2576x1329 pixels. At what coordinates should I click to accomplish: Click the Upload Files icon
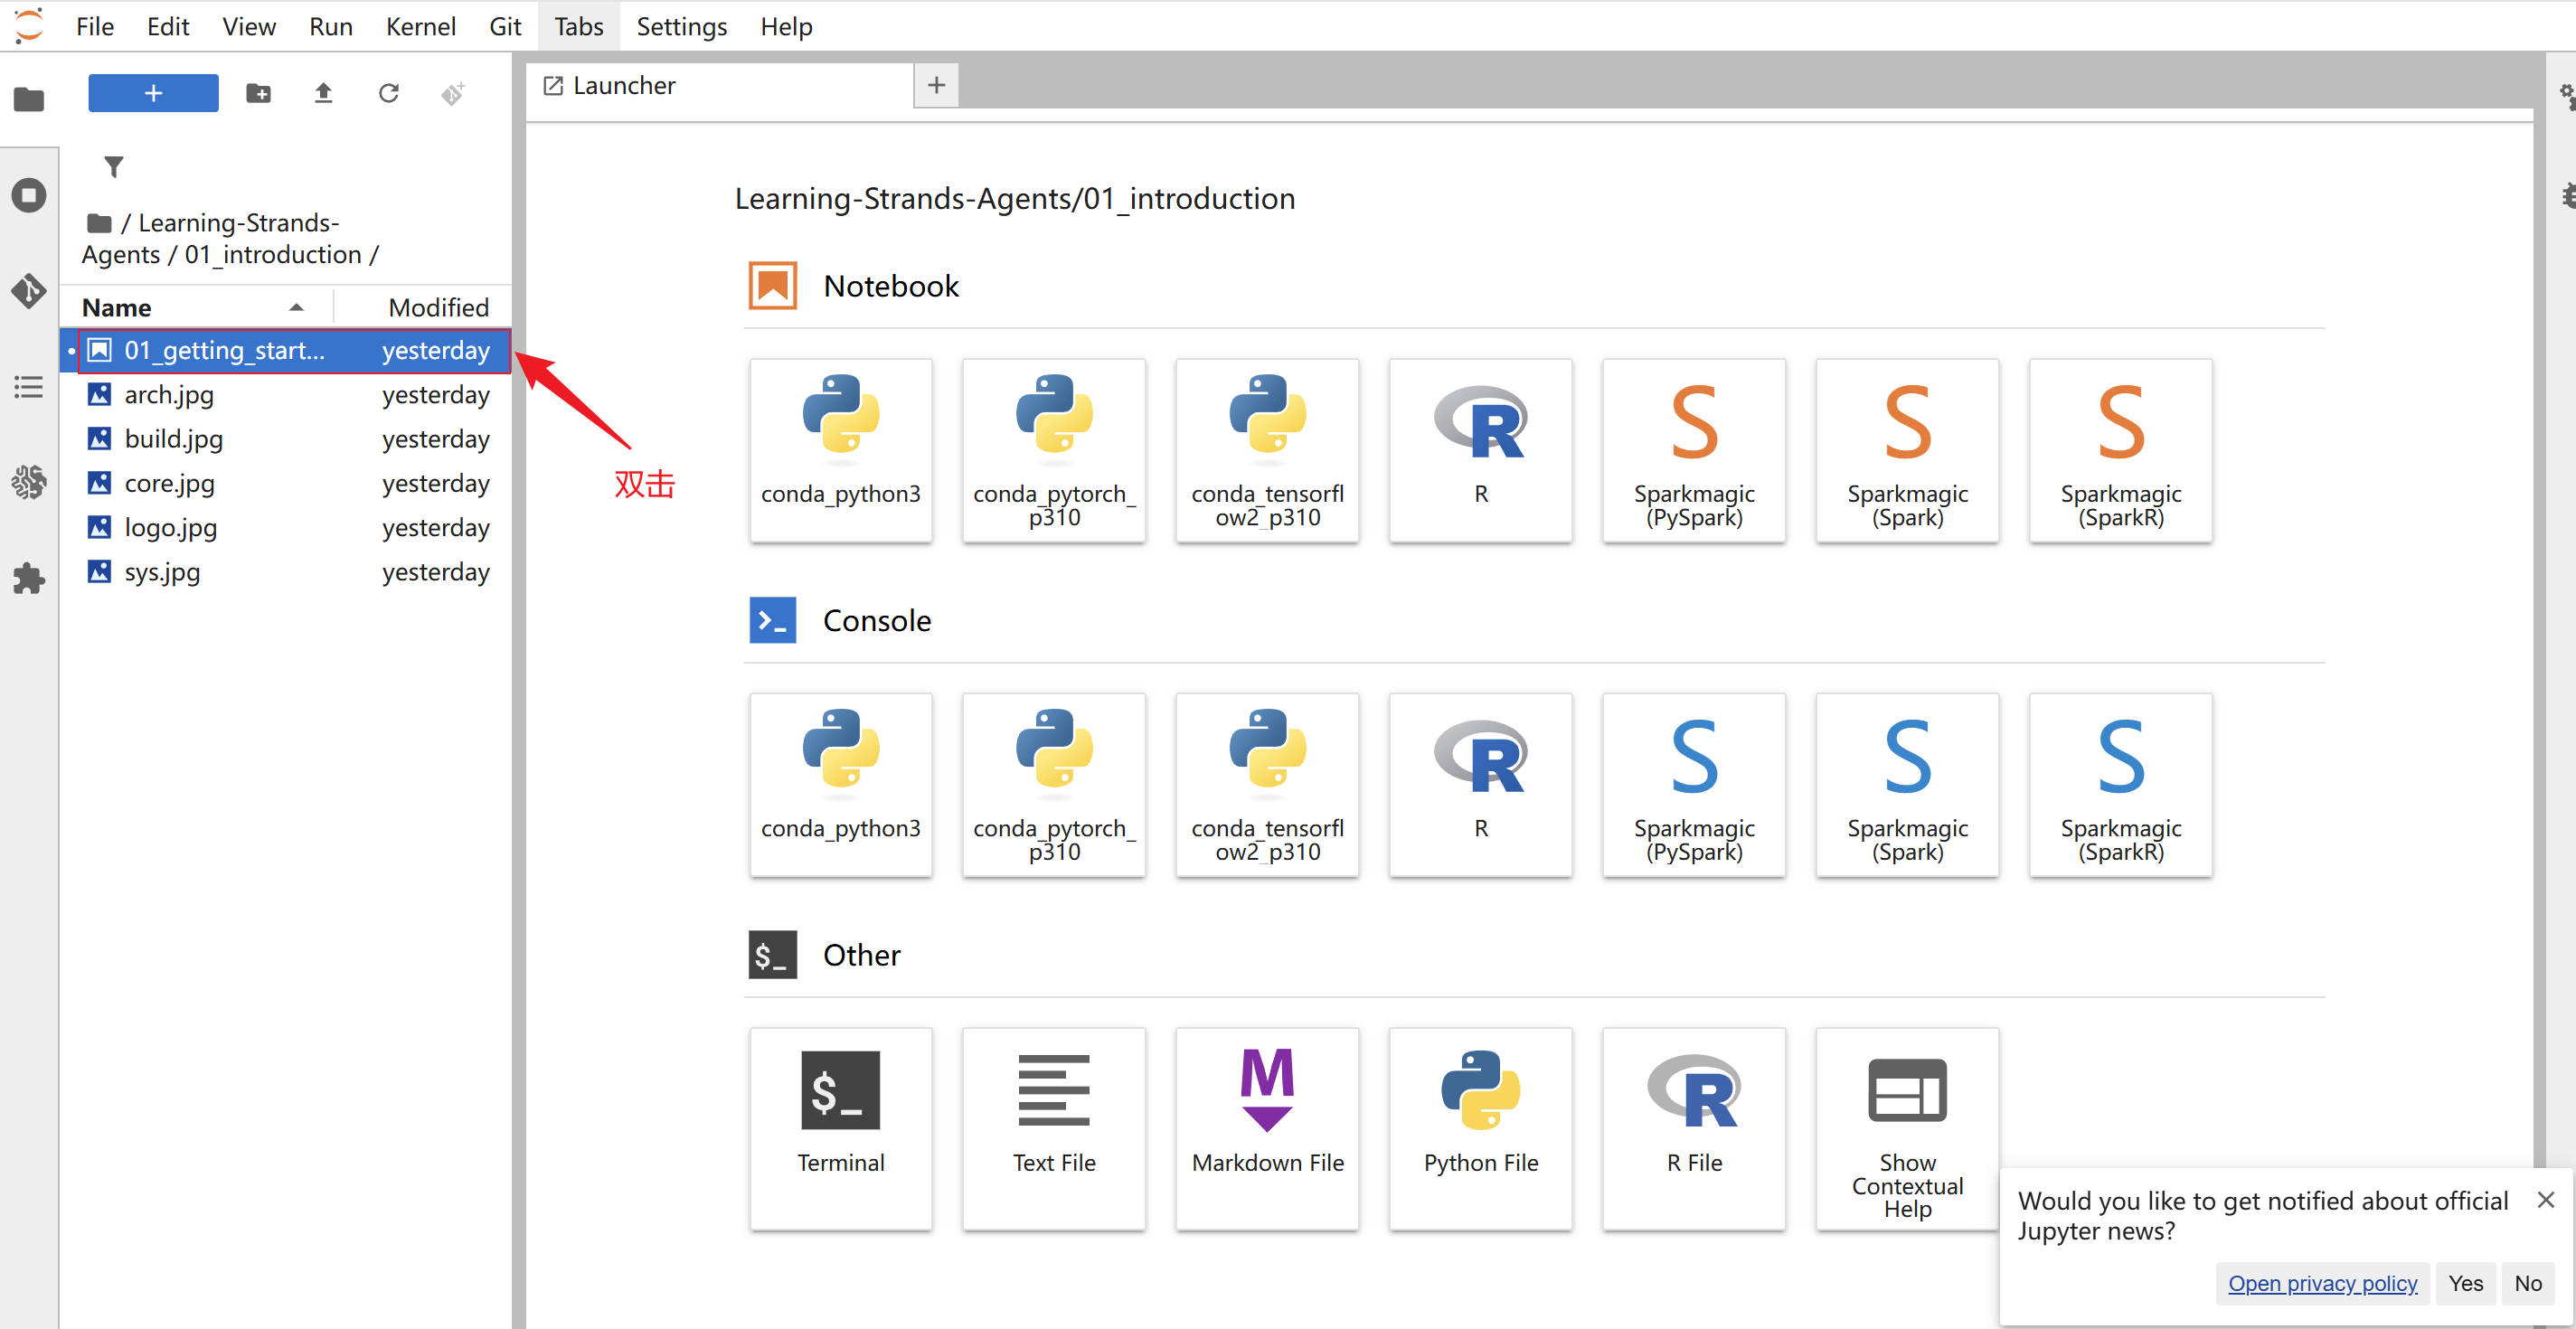pyautogui.click(x=323, y=93)
